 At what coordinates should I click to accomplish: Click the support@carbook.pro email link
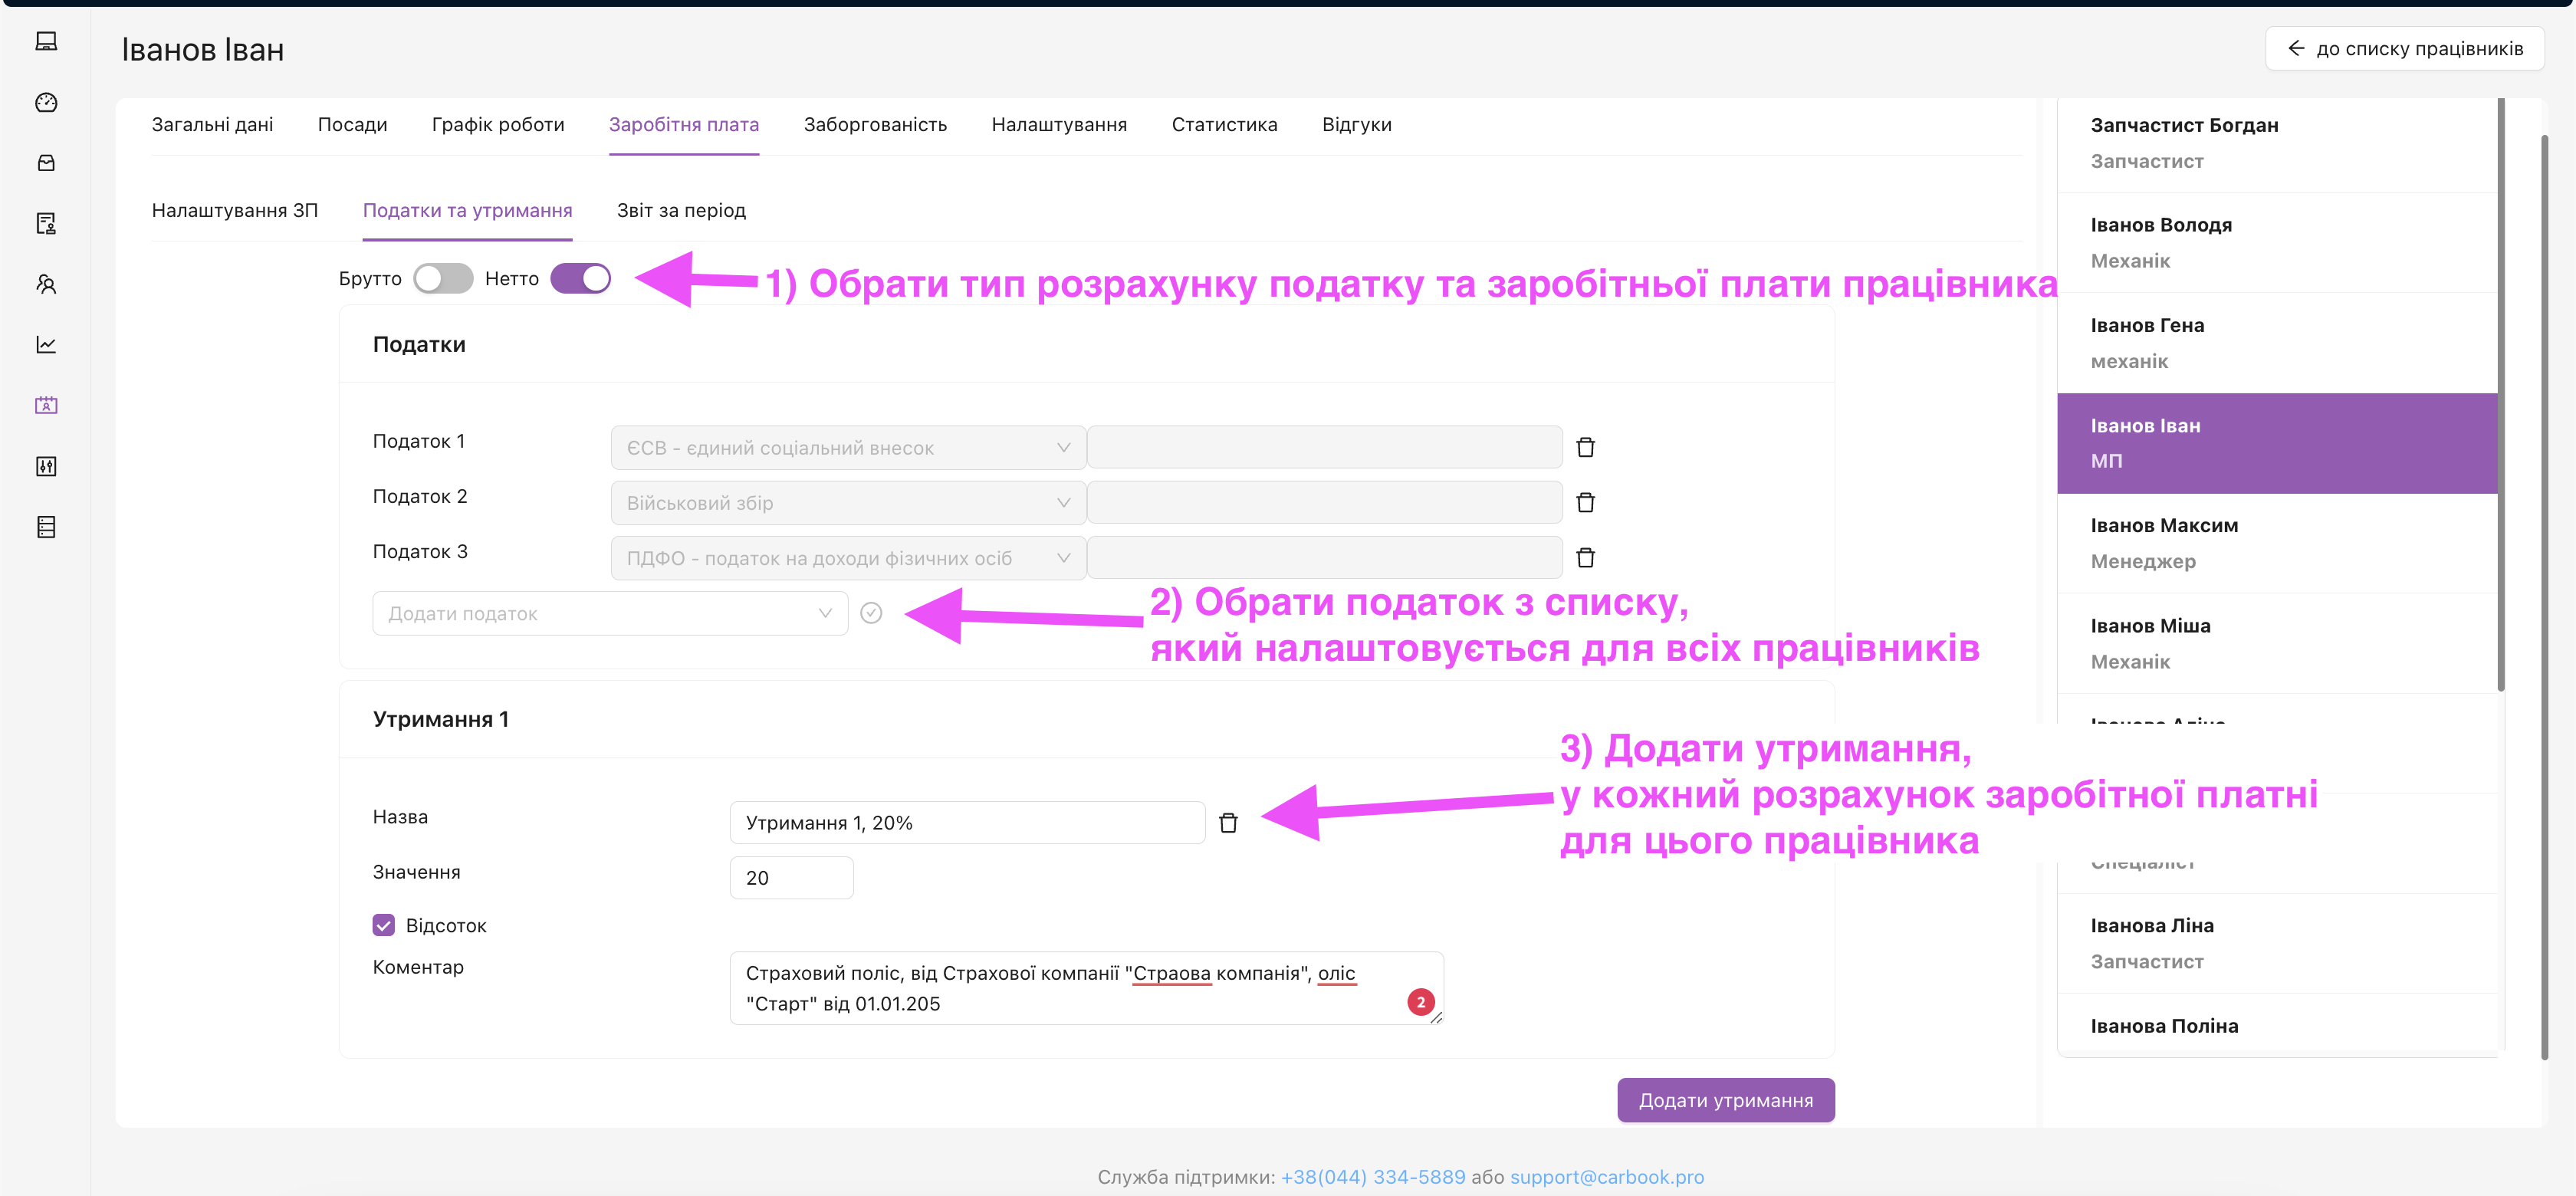coord(1606,1177)
